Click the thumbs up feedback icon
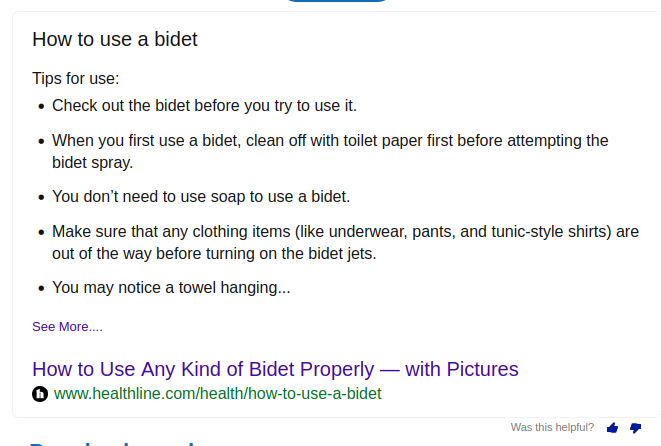Viewport: 661px width, 446px height. pos(612,428)
